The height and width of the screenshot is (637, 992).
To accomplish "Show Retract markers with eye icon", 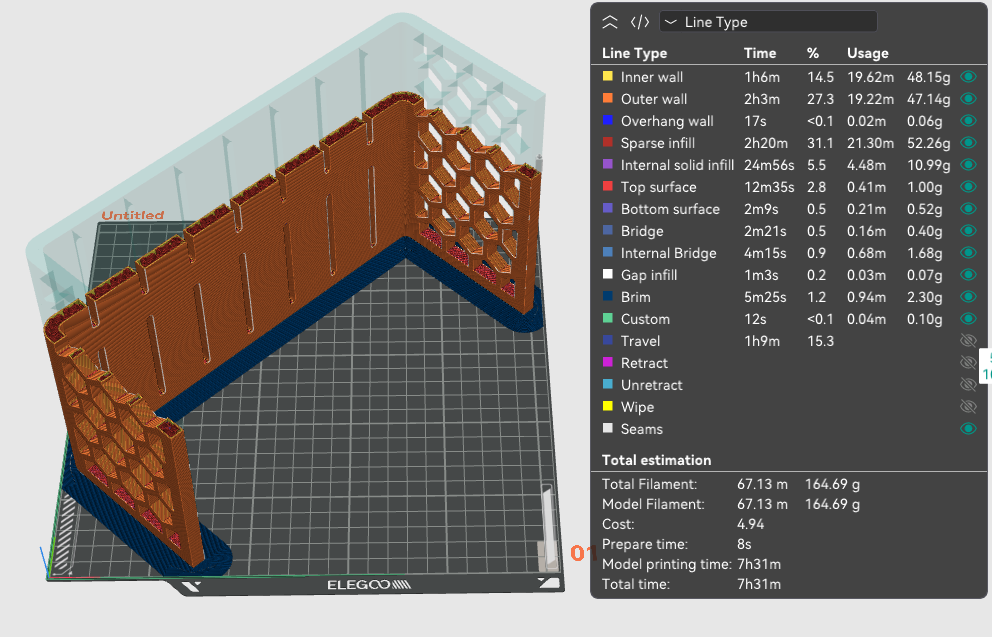I will pos(968,362).
